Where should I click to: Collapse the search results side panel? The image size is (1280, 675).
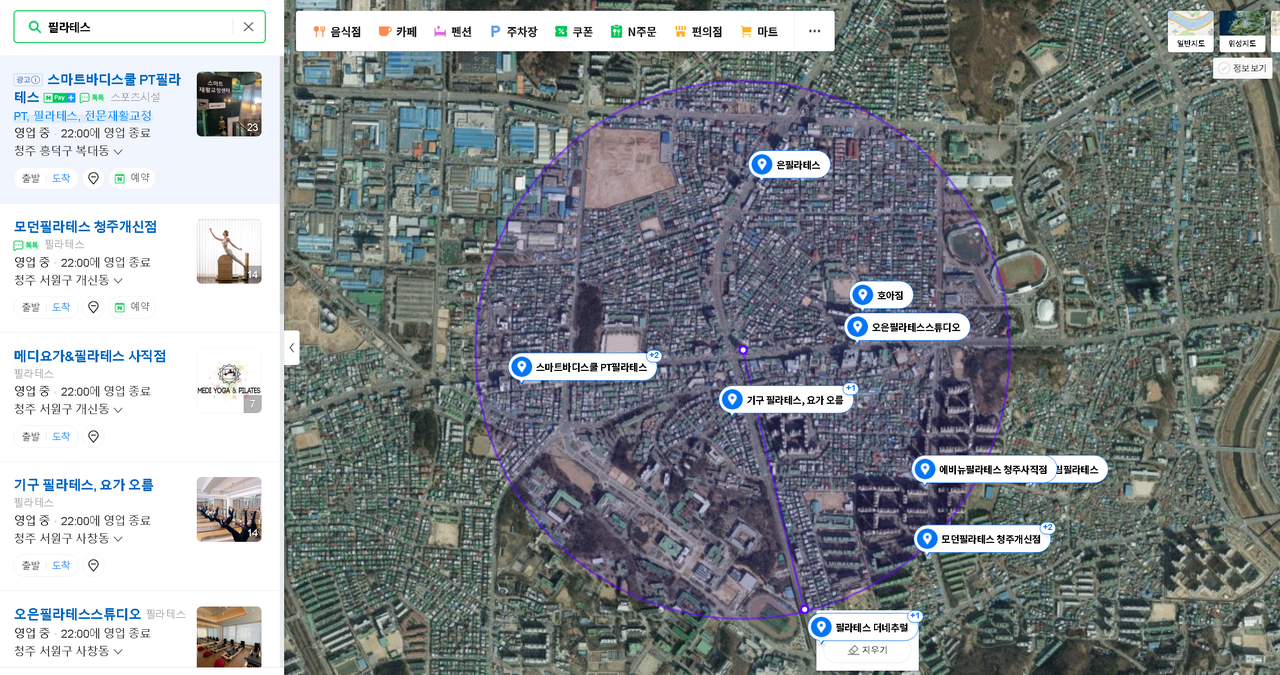point(291,348)
